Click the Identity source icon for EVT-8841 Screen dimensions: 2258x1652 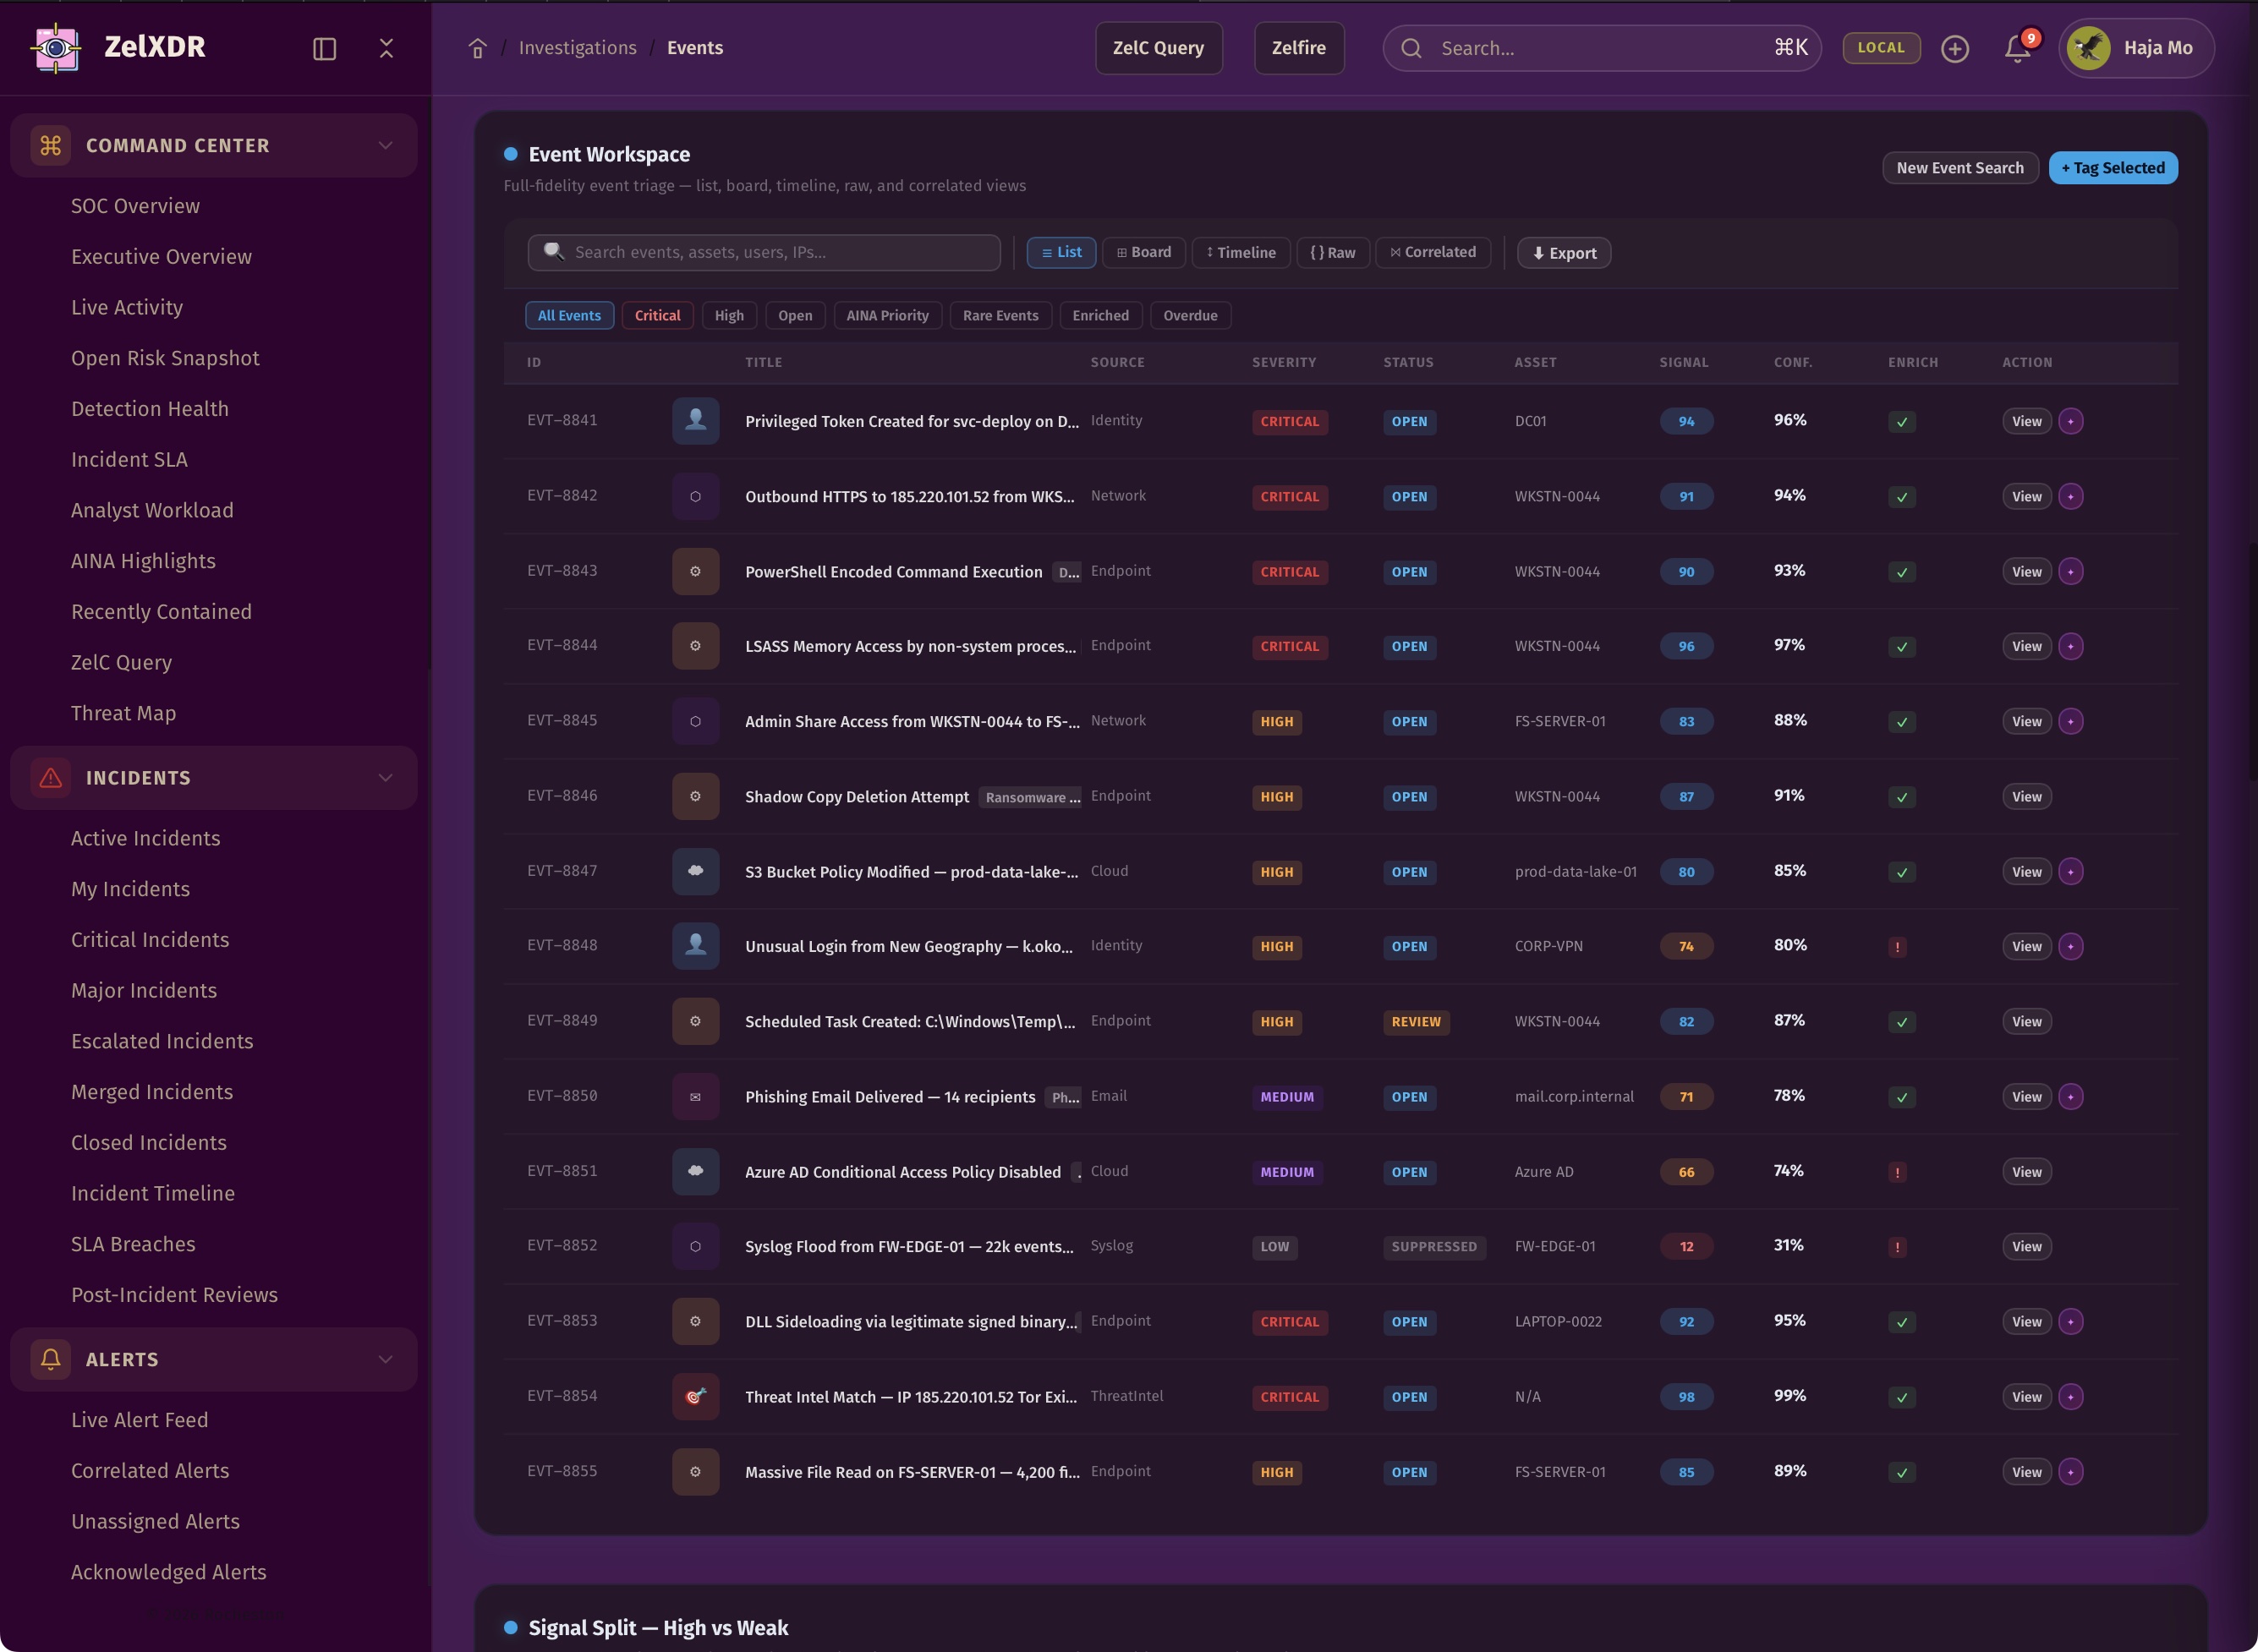coord(695,421)
